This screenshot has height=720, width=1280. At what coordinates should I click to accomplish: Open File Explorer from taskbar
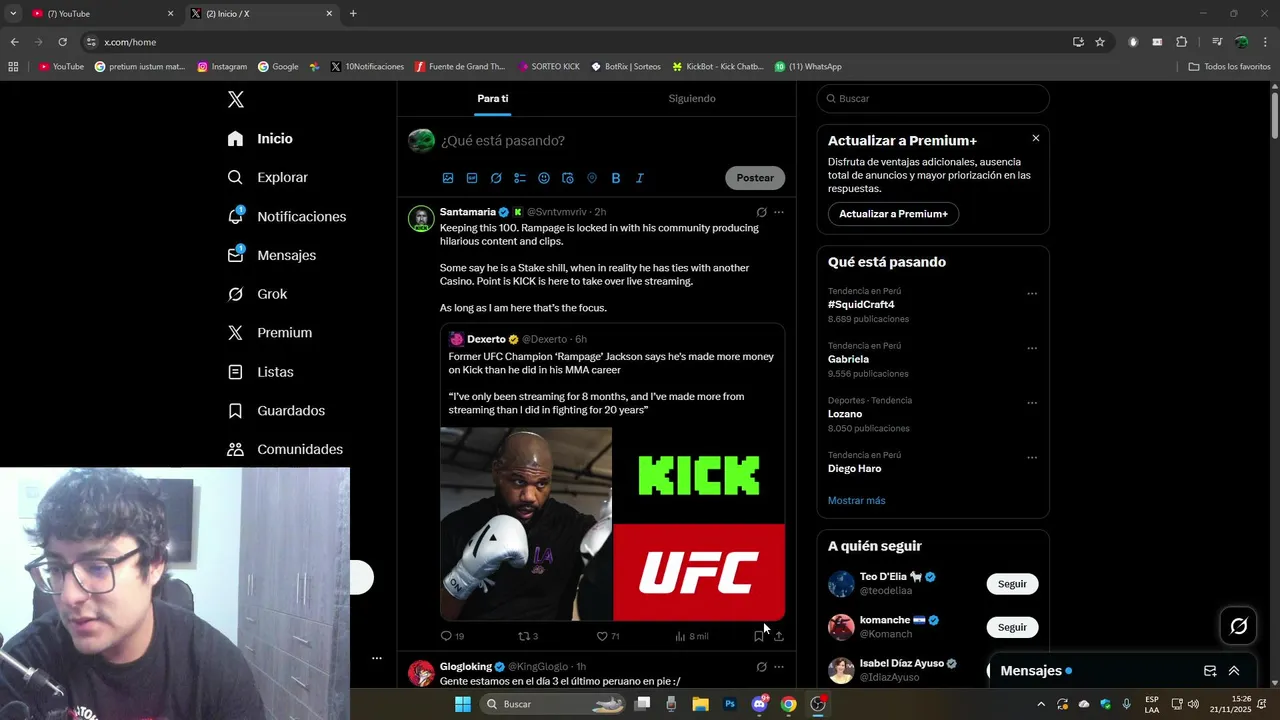(701, 704)
